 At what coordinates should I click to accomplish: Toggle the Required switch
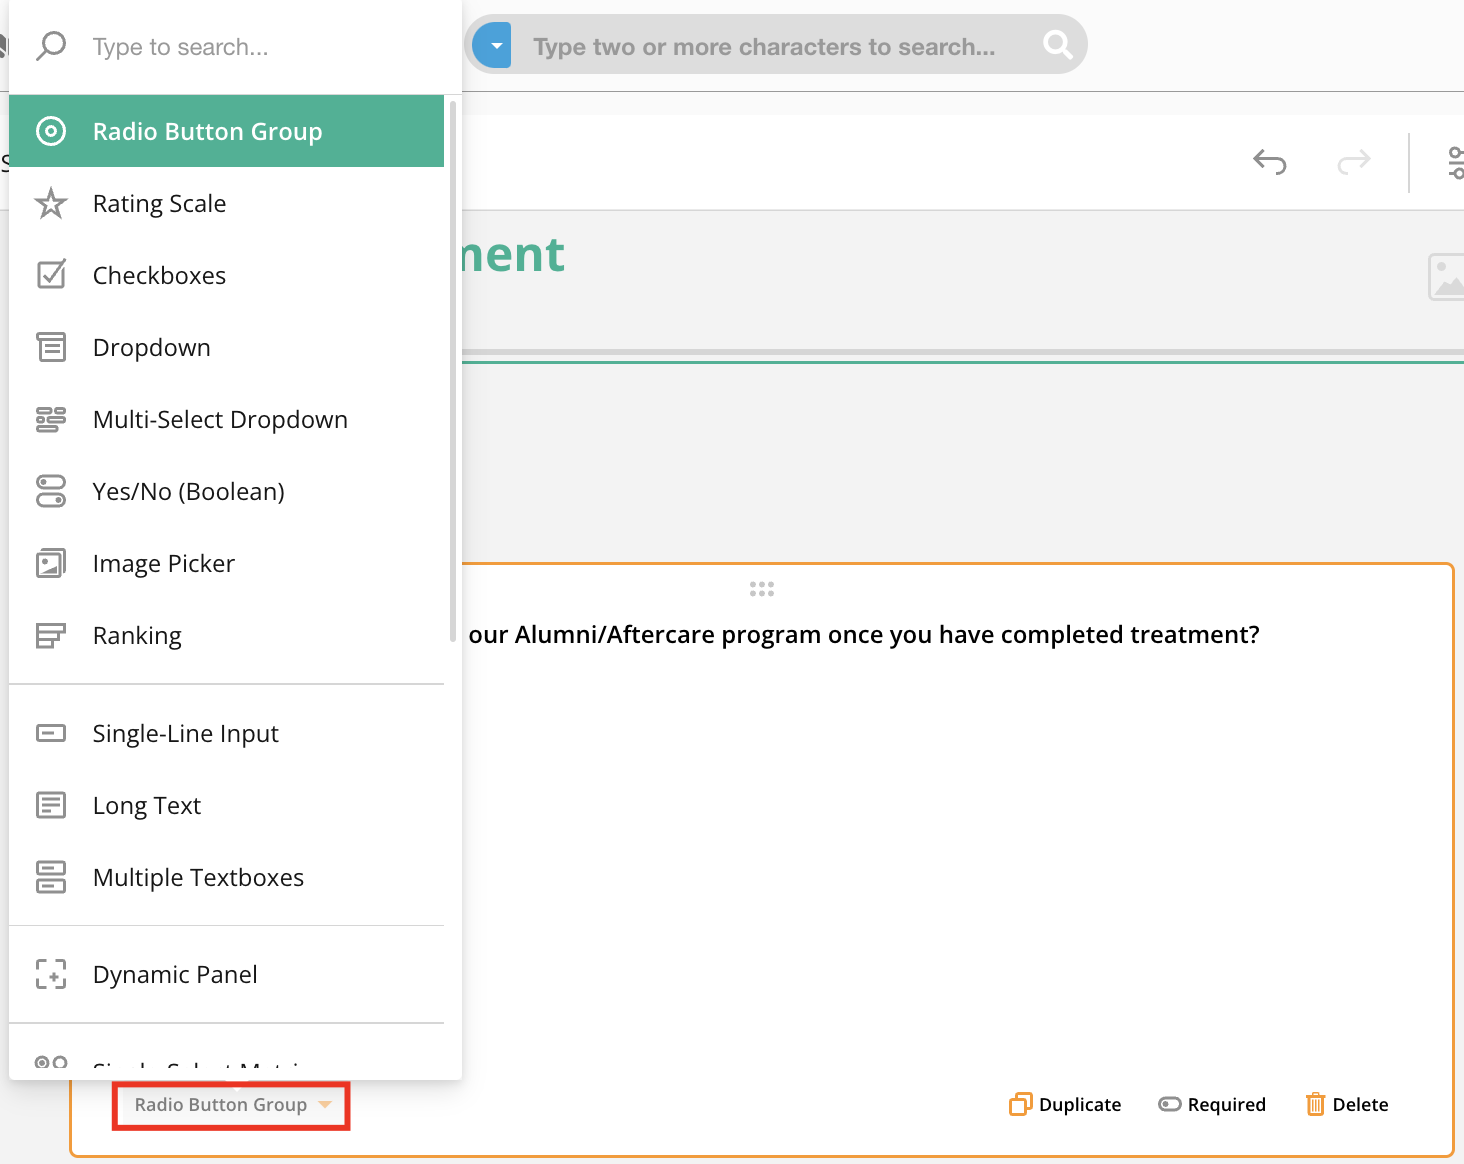1169,1104
